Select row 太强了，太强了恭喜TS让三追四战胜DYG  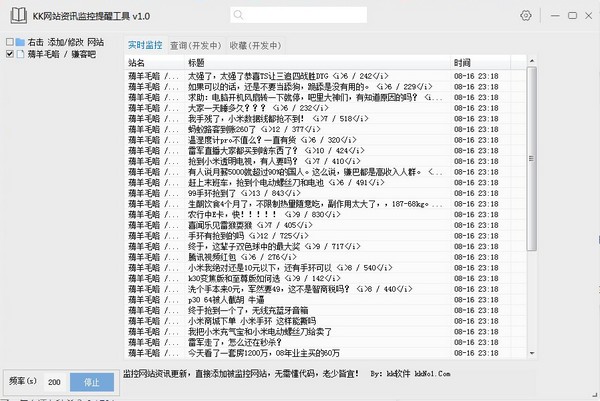coord(325,76)
